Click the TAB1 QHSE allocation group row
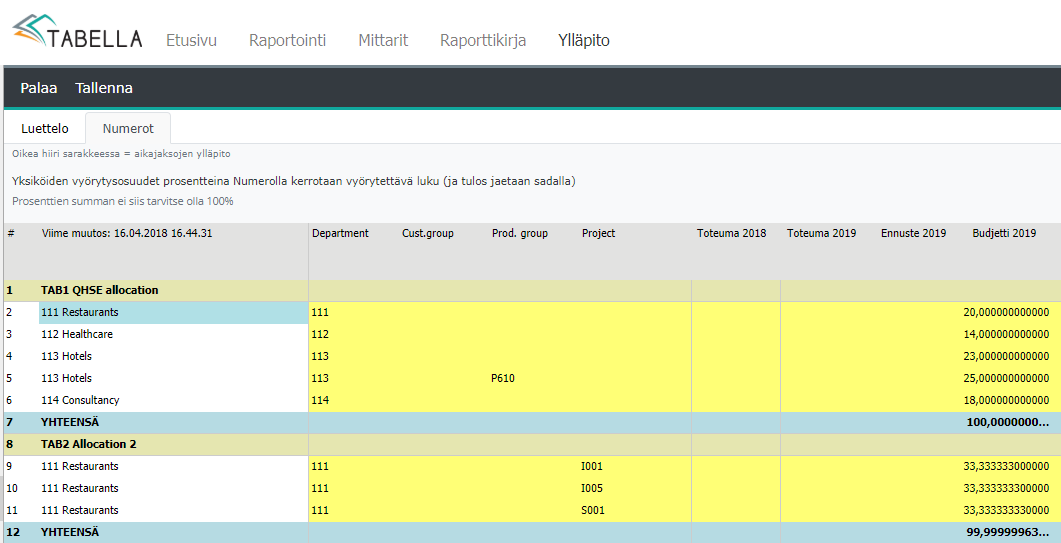The height and width of the screenshot is (543, 1061). click(x=100, y=290)
